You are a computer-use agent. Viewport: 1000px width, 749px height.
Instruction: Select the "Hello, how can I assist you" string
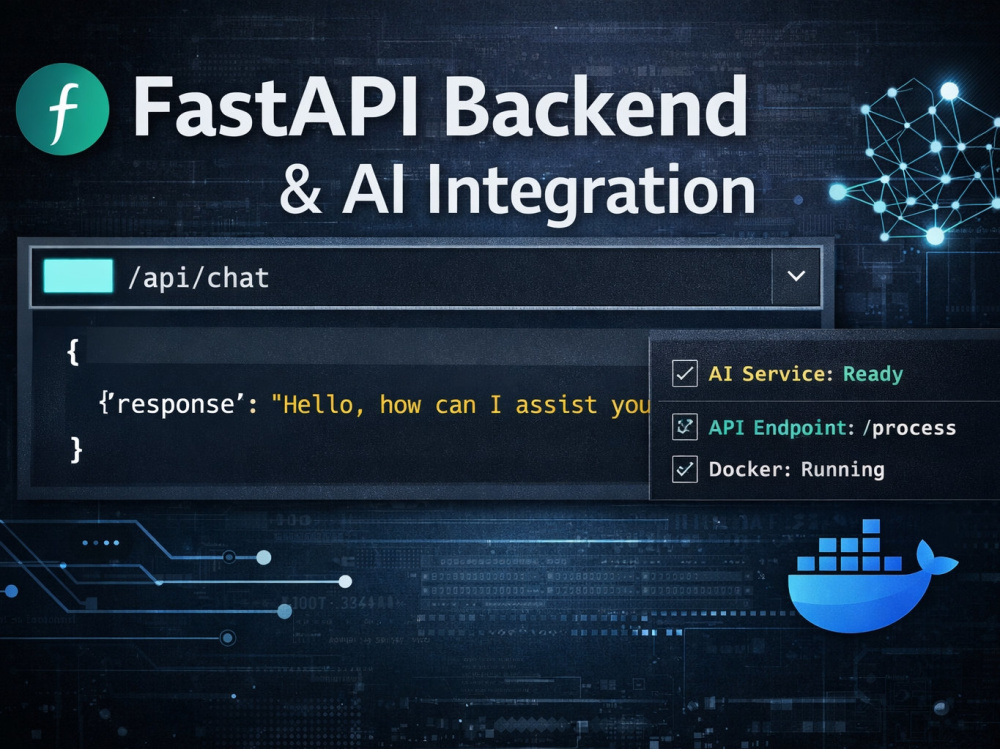[x=460, y=405]
